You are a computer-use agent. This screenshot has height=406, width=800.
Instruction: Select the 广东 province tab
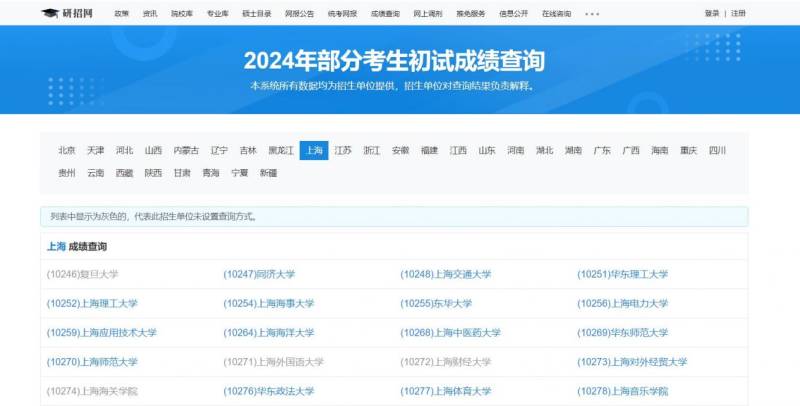(602, 150)
